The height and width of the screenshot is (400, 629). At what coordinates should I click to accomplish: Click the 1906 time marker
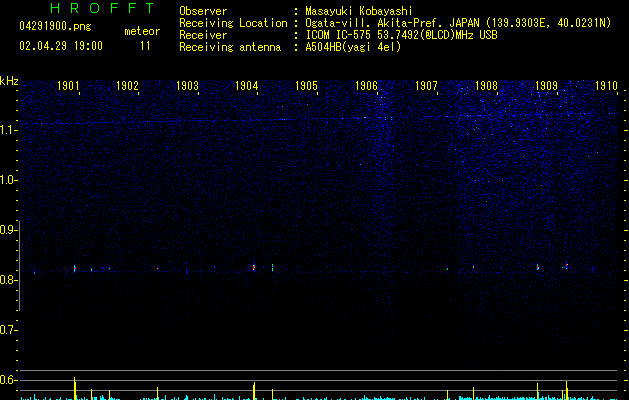366,85
